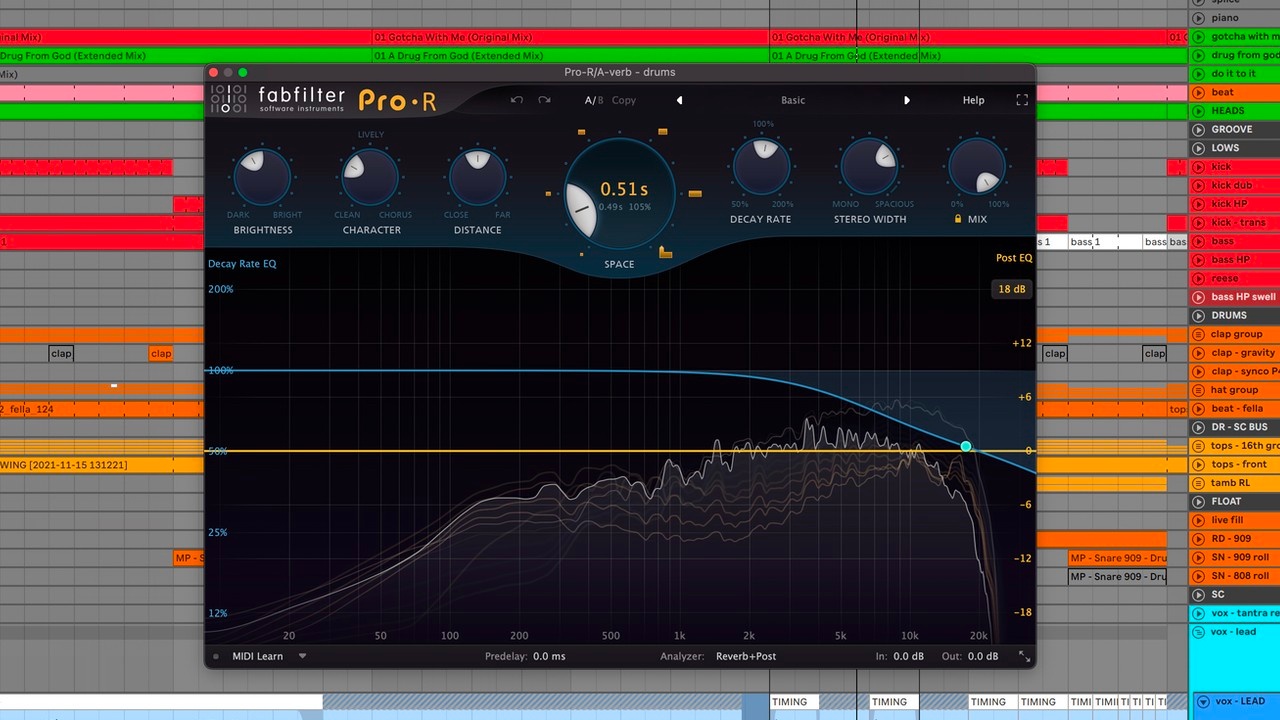The height and width of the screenshot is (720, 1280).
Task: Click the In level 0.0 dB value
Action: click(x=908, y=656)
